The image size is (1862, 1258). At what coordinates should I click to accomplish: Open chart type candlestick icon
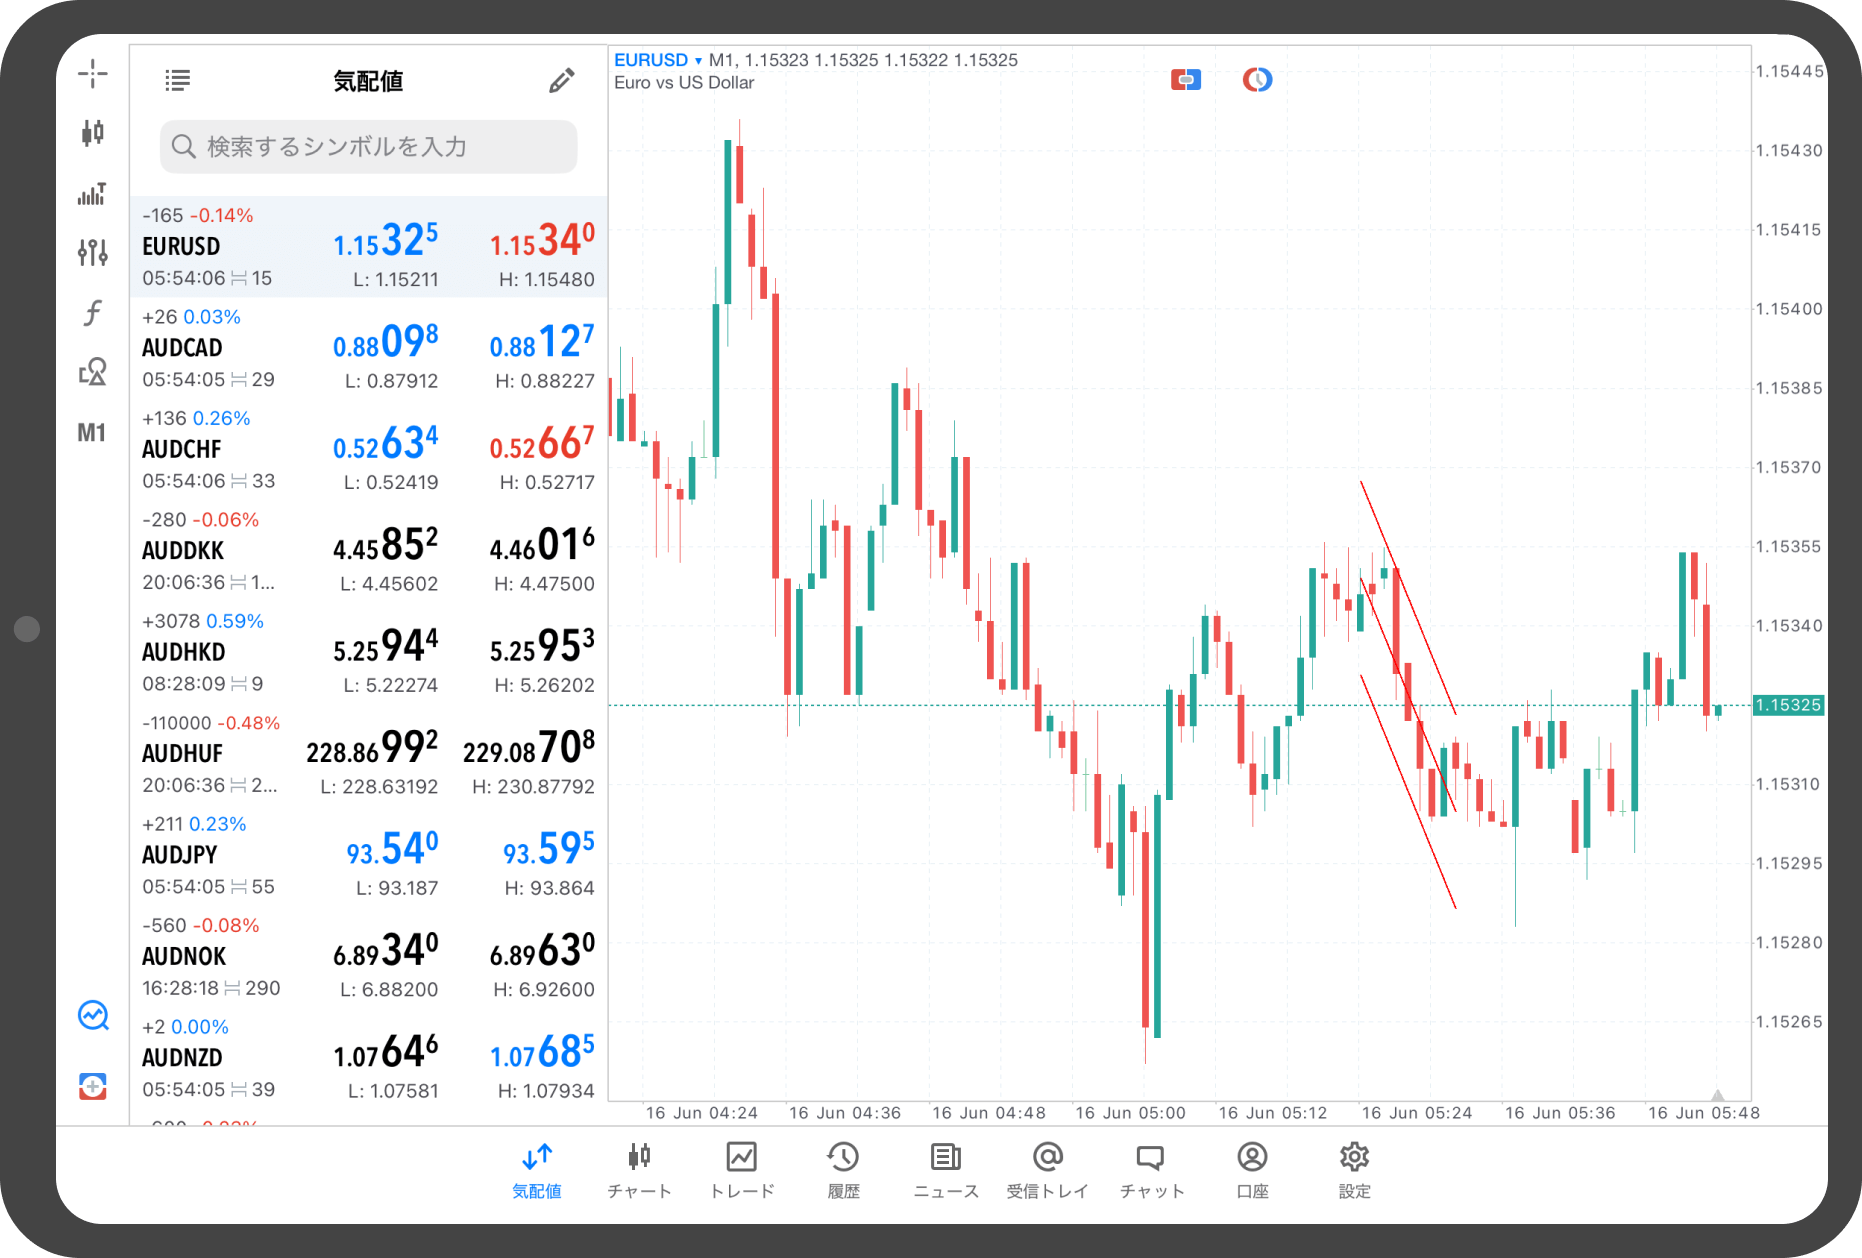coord(92,132)
